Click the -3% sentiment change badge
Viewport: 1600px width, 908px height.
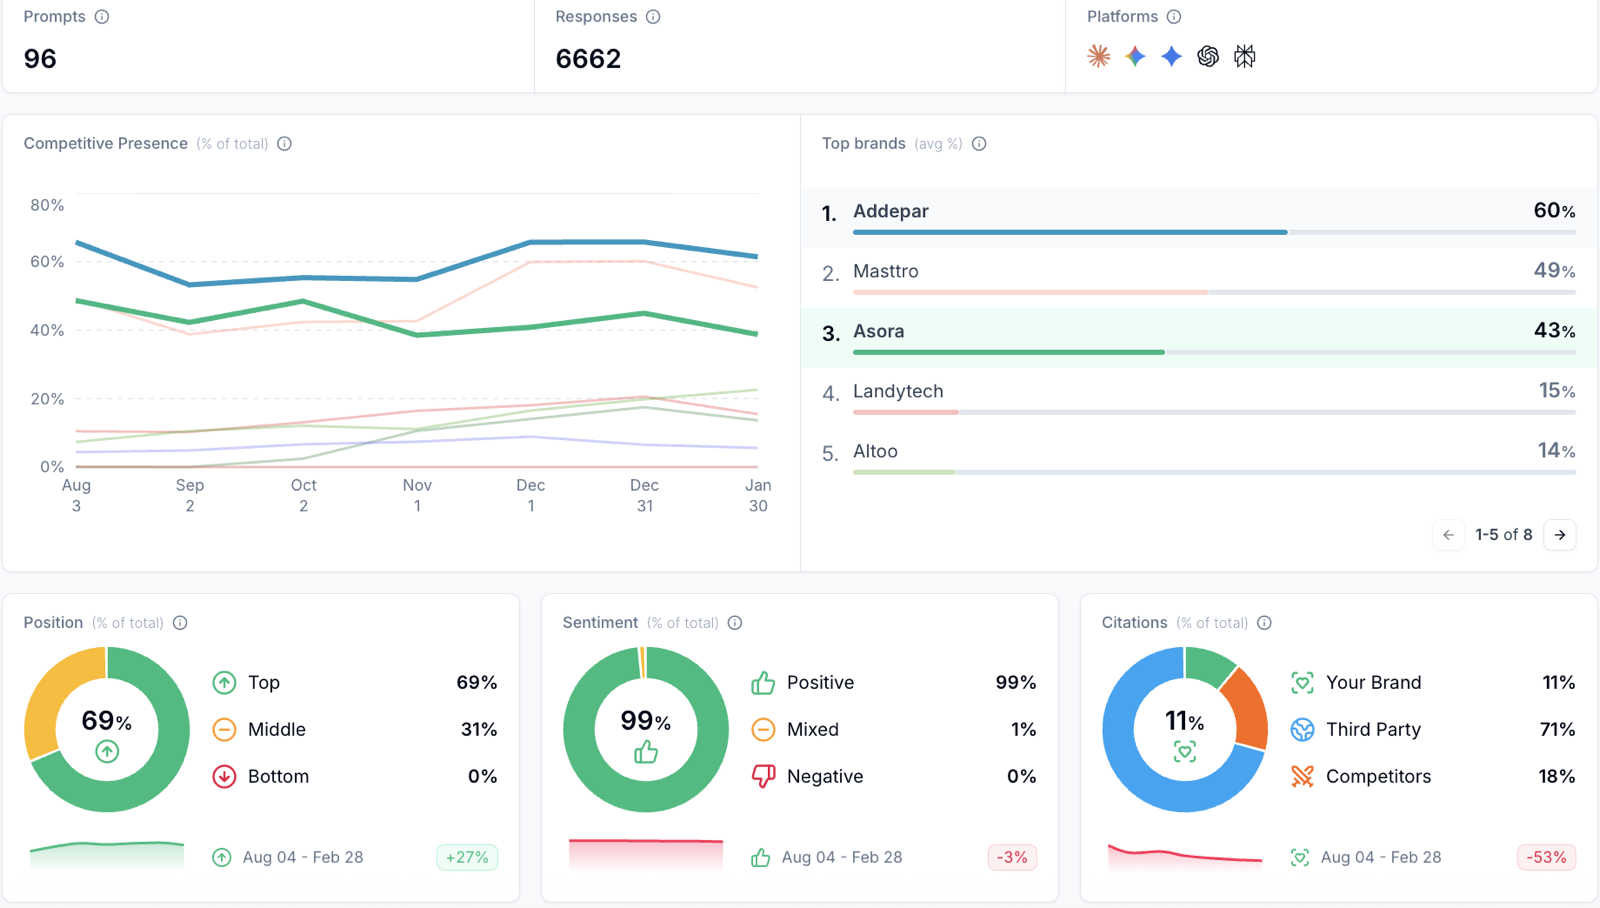click(x=1012, y=858)
